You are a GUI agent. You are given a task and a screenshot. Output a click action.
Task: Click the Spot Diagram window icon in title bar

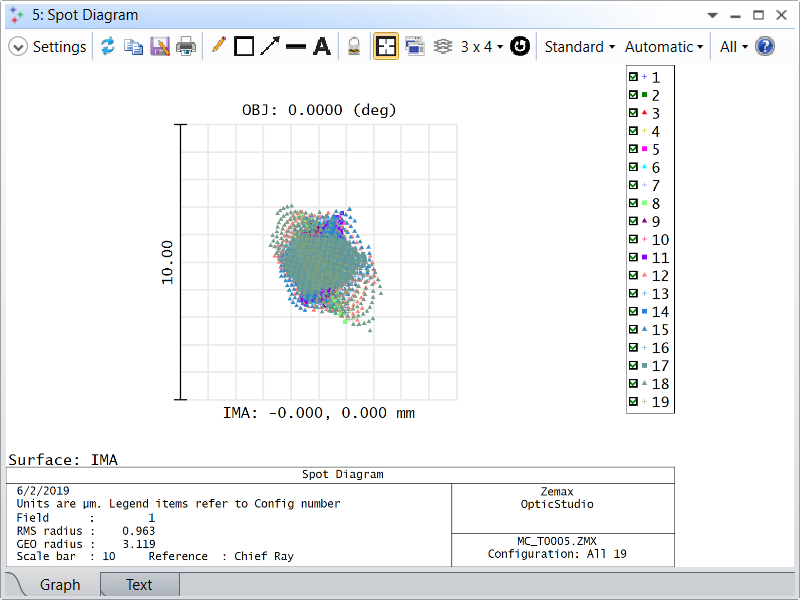(16, 15)
